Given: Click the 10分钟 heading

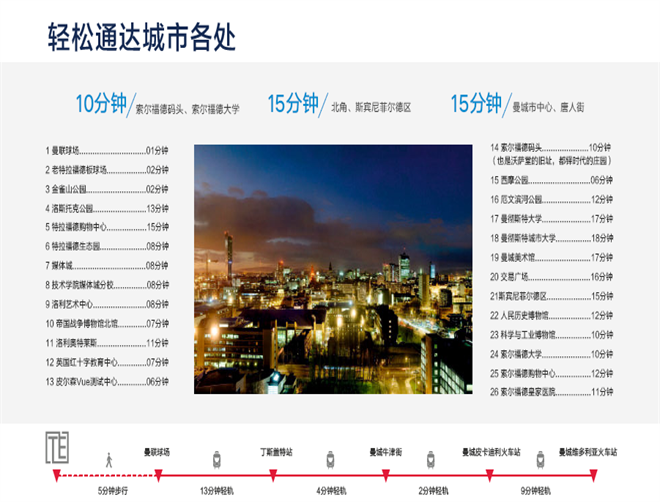Looking at the screenshot, I should click(101, 103).
